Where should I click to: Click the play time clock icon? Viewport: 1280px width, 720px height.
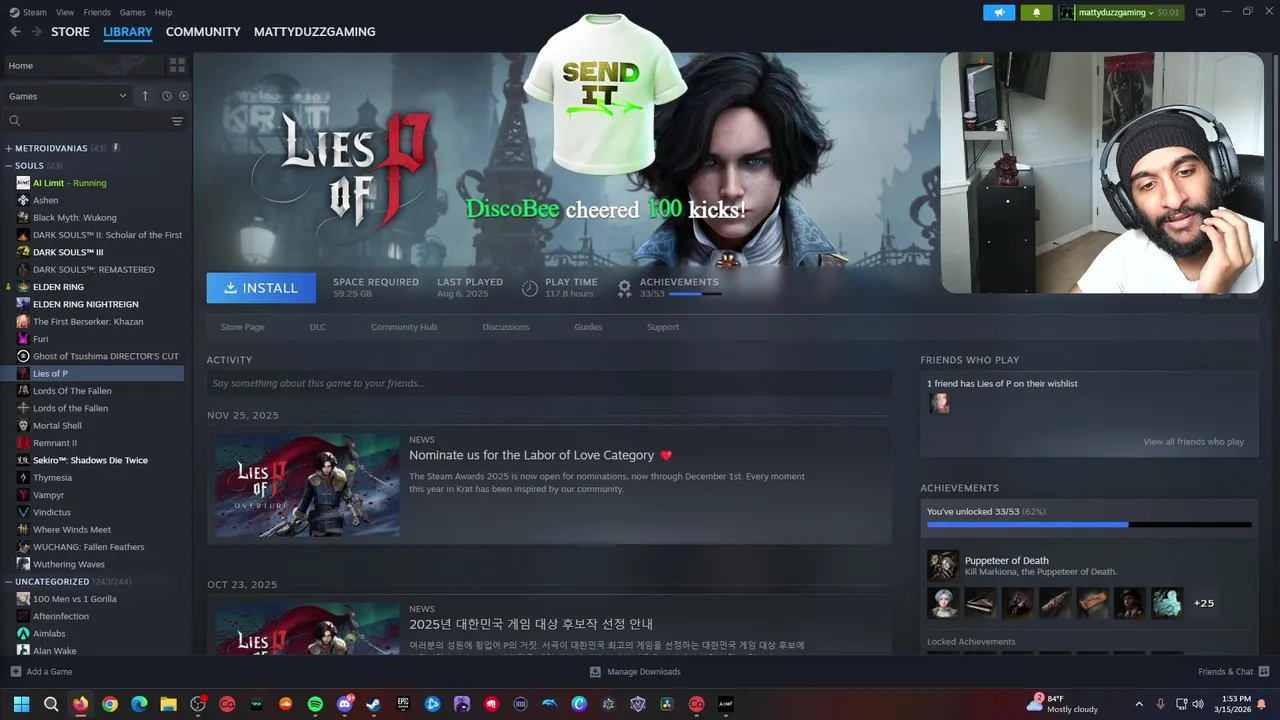coord(530,288)
